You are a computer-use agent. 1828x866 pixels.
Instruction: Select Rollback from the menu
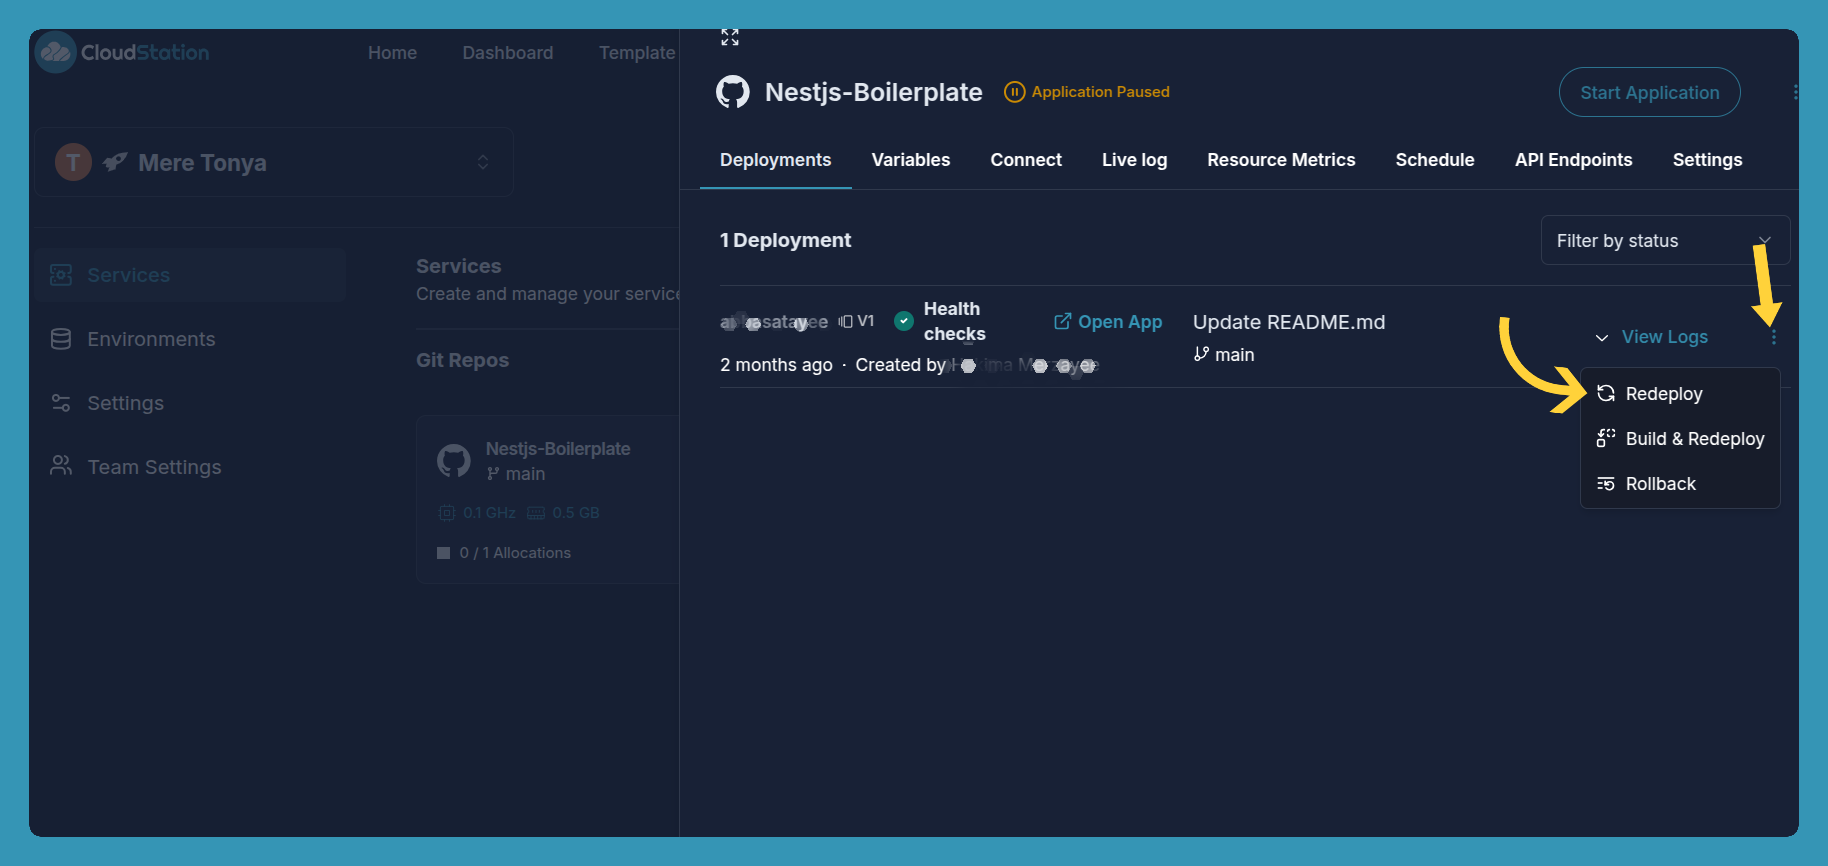[x=1680, y=484]
